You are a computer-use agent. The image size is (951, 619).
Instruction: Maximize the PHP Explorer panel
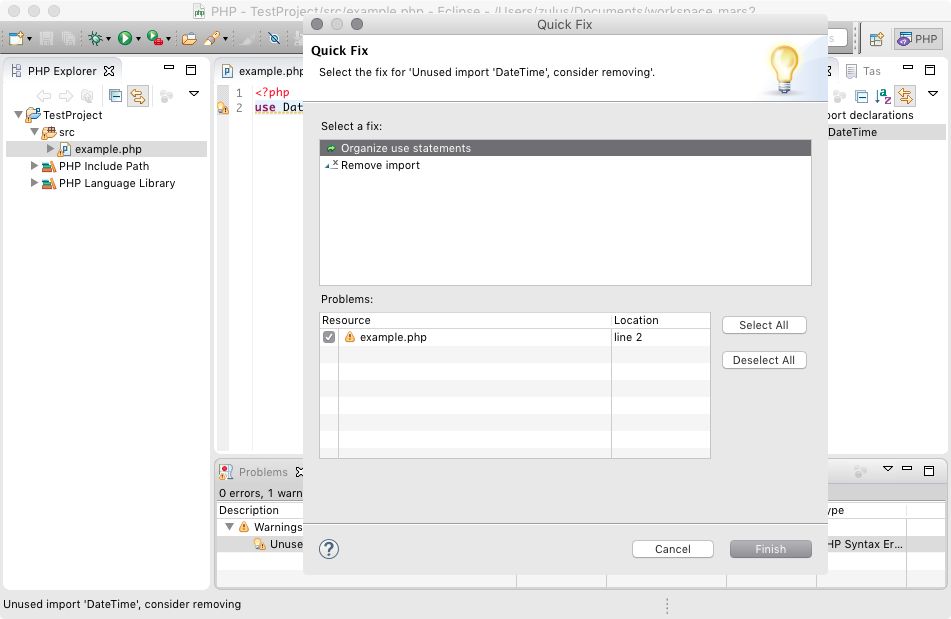click(191, 70)
